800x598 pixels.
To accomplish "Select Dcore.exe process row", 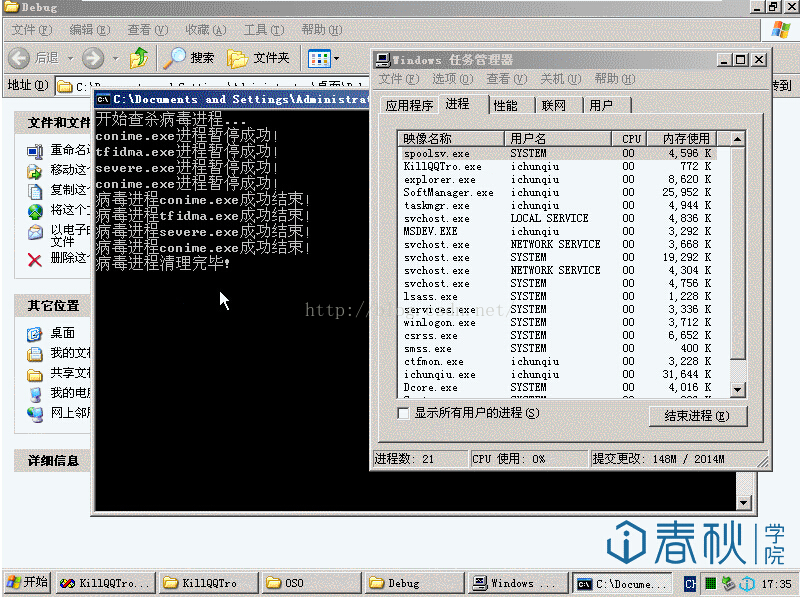I will [557, 387].
